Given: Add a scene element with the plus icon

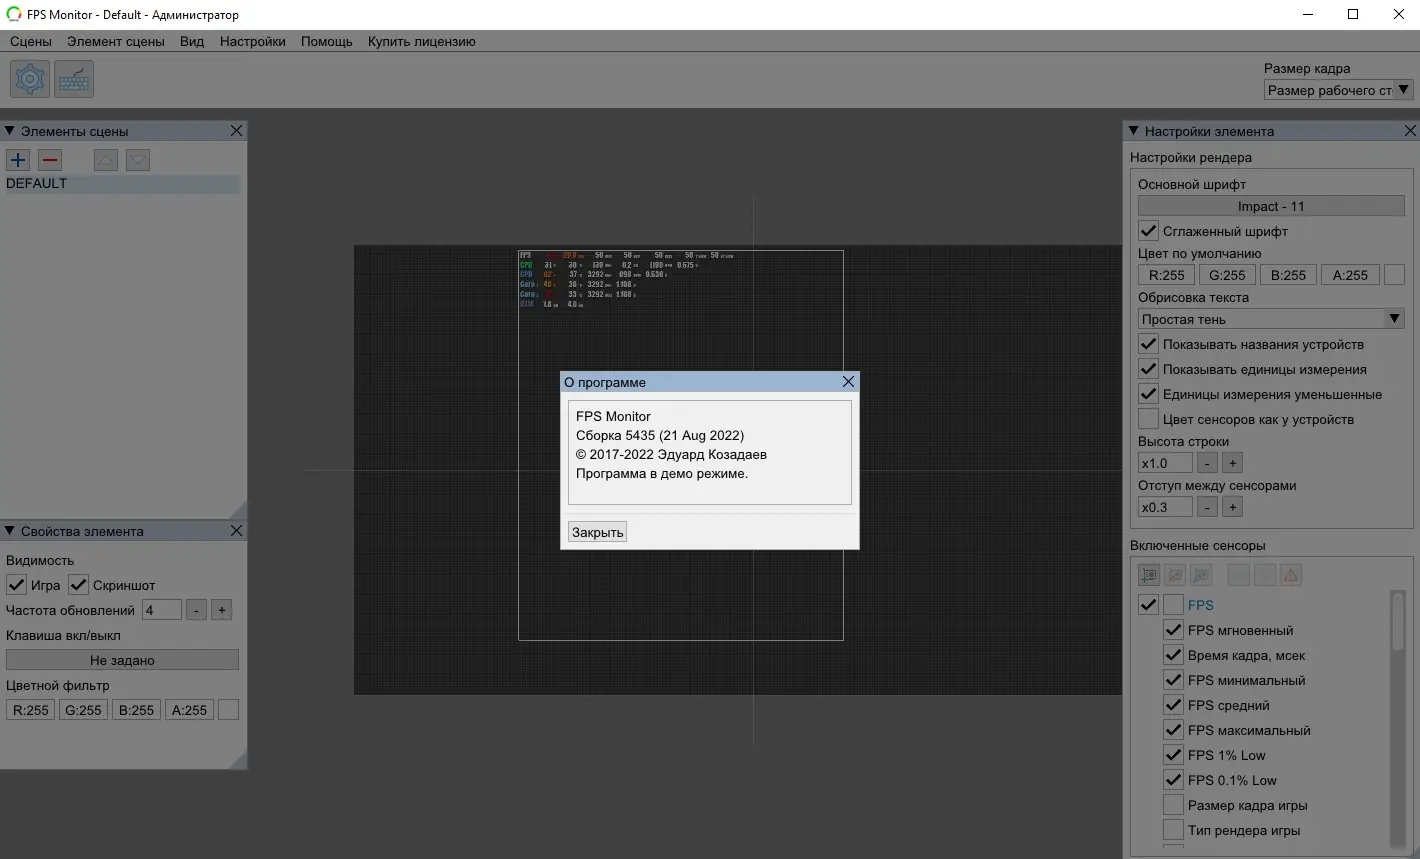Looking at the screenshot, I should click(18, 160).
